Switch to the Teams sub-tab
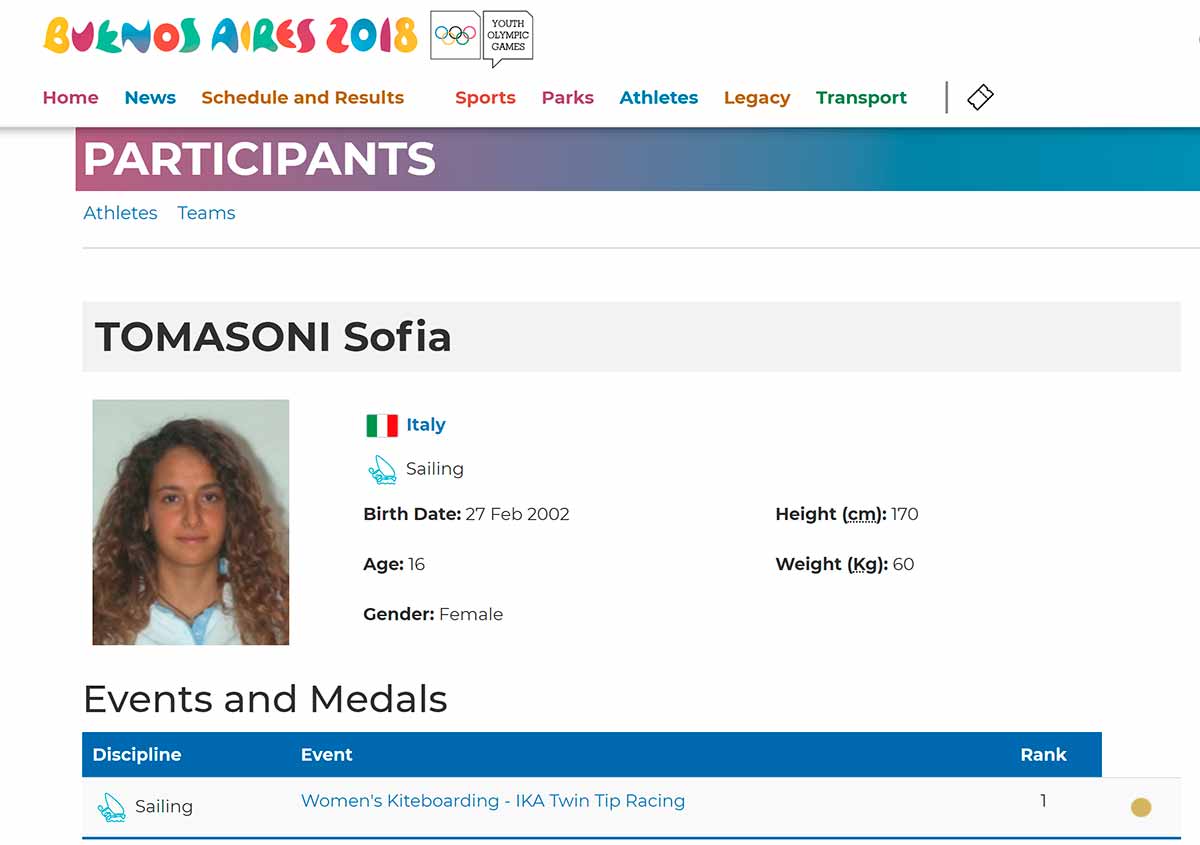The width and height of the screenshot is (1200, 845). point(206,213)
